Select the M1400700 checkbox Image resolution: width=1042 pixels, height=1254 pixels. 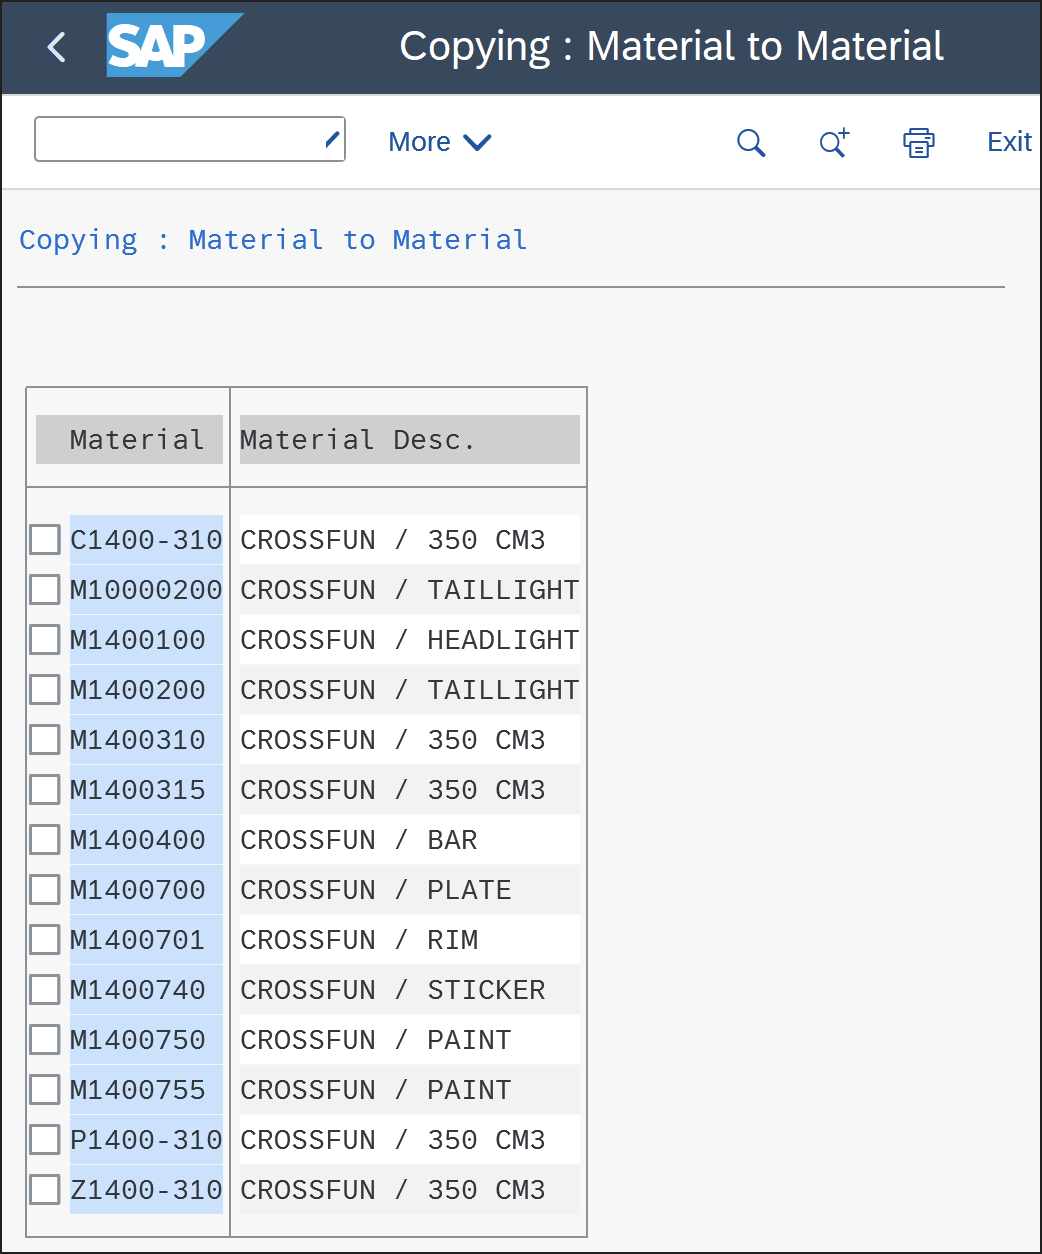(45, 890)
